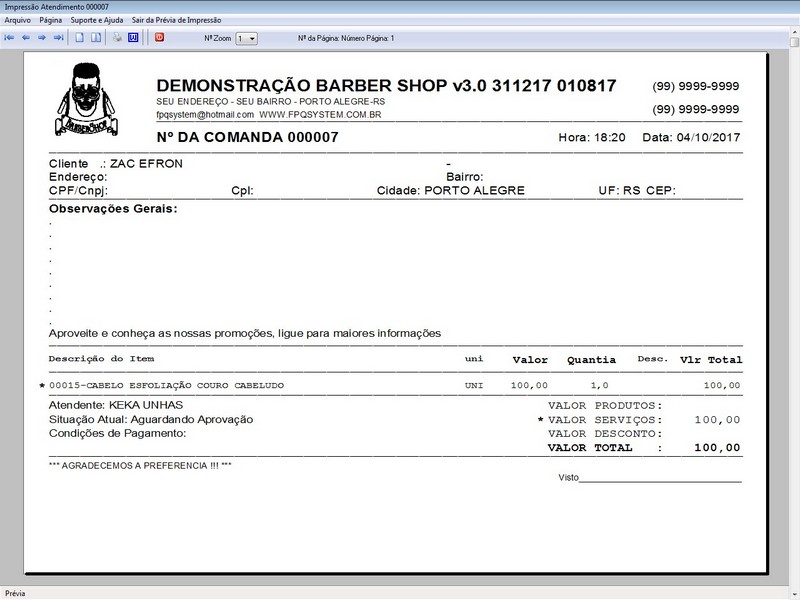Click 'Descrição do Item' column header

click(x=102, y=359)
